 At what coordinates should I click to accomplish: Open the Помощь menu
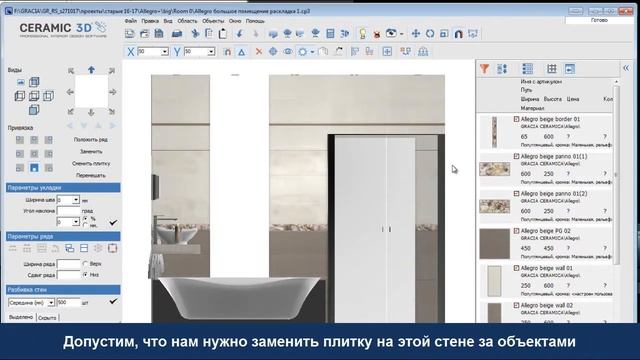tap(255, 21)
